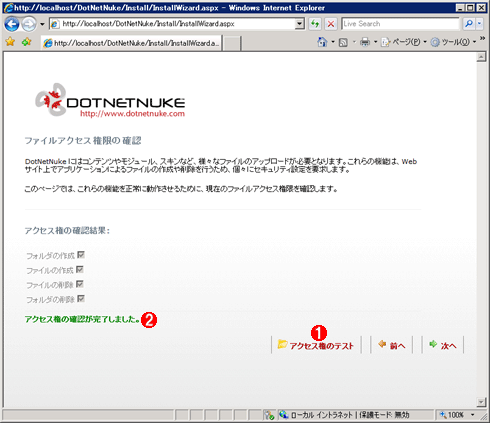Stop loading with red X icon
The image size is (490, 423).
331,24
